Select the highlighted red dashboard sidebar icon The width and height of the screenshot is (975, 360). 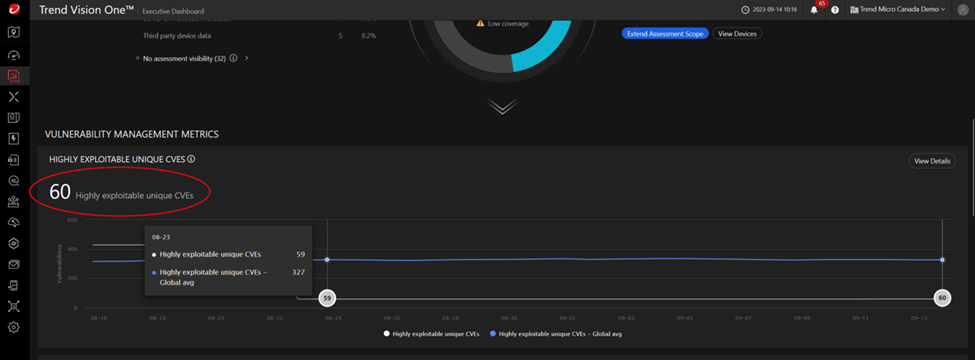pyautogui.click(x=14, y=76)
